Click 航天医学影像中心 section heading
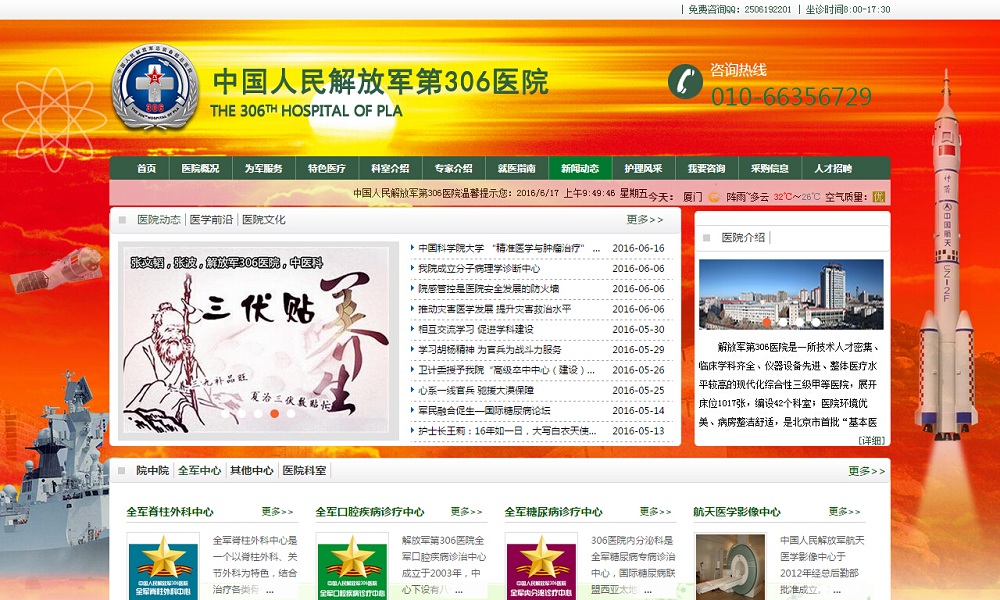 click(737, 511)
